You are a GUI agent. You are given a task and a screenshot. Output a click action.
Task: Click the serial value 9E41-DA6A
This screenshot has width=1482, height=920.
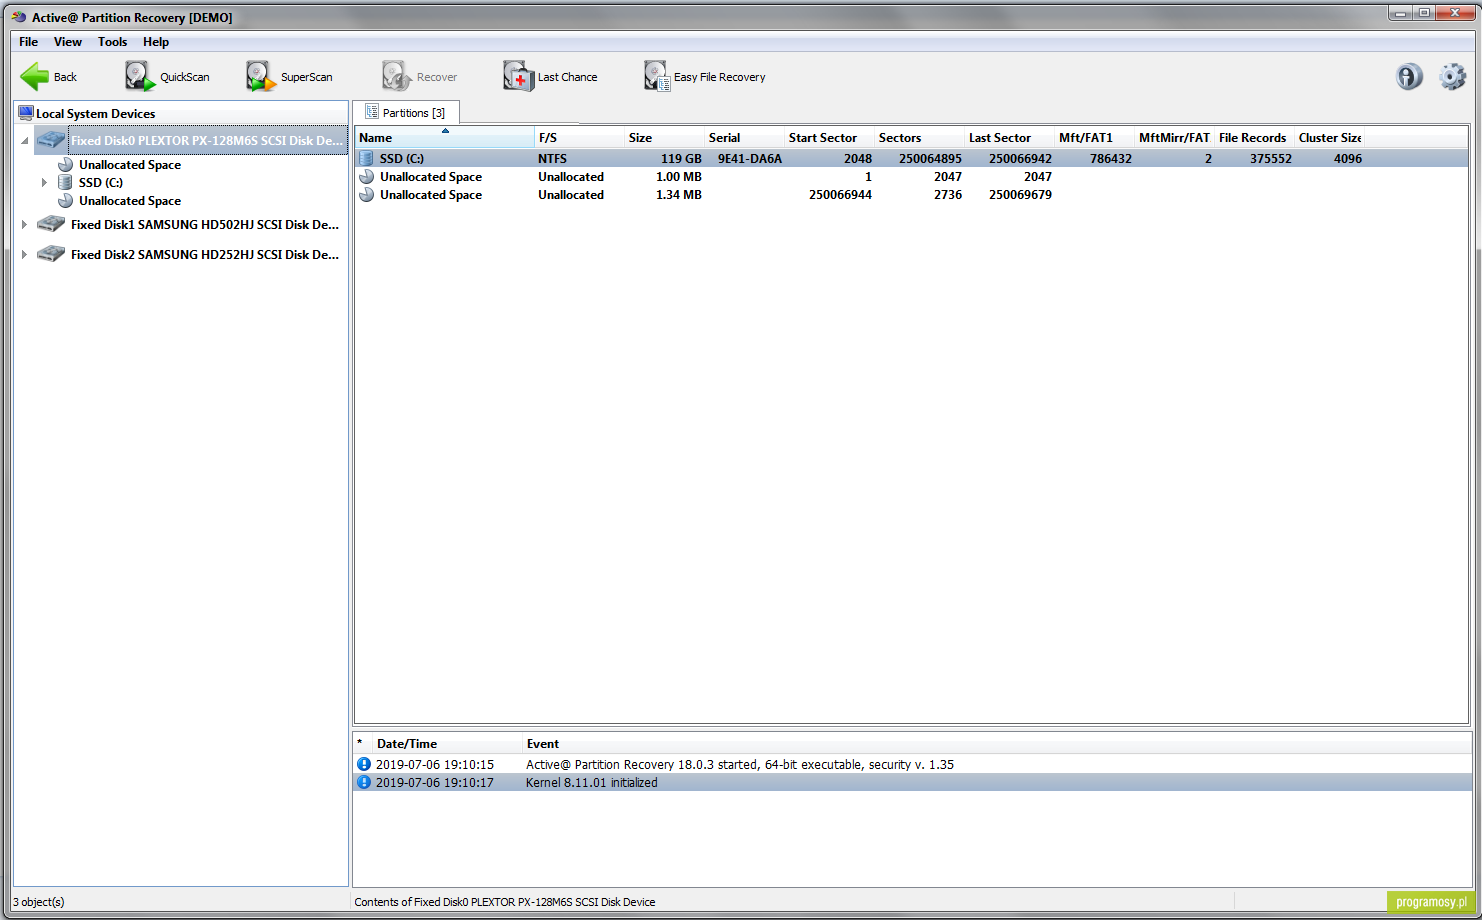[x=750, y=158]
